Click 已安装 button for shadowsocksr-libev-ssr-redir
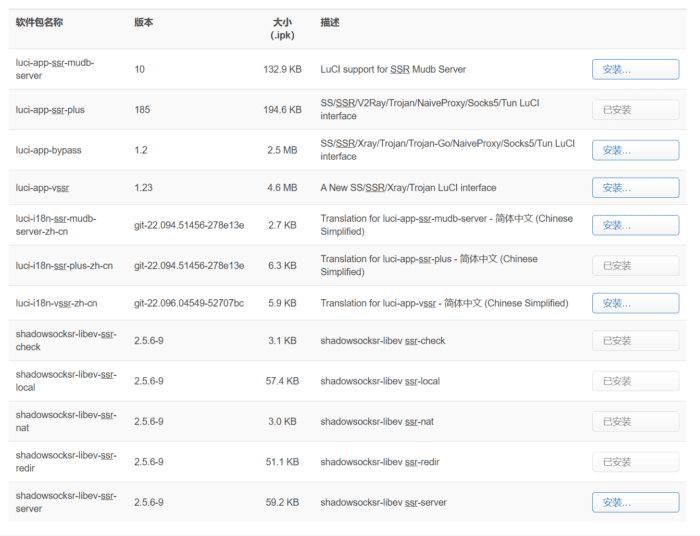 click(x=635, y=462)
